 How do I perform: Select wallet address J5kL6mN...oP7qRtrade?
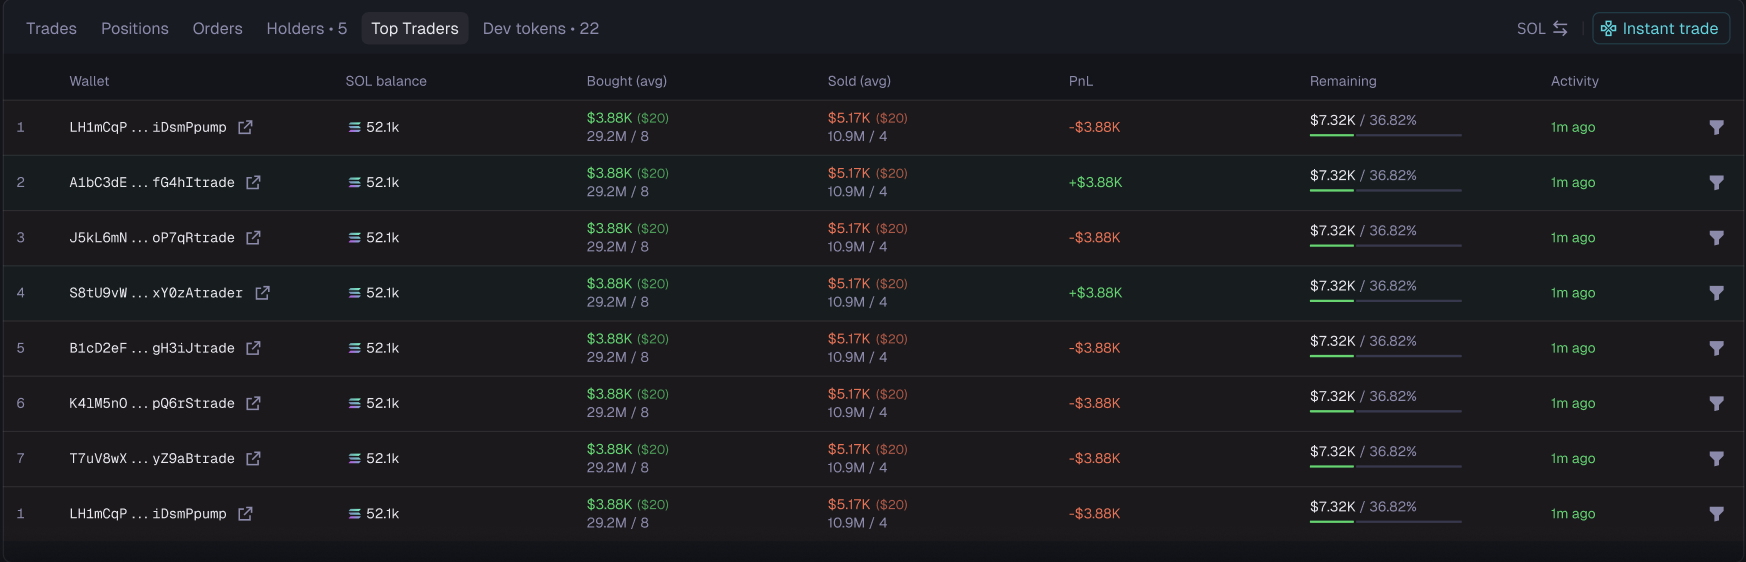tap(152, 238)
